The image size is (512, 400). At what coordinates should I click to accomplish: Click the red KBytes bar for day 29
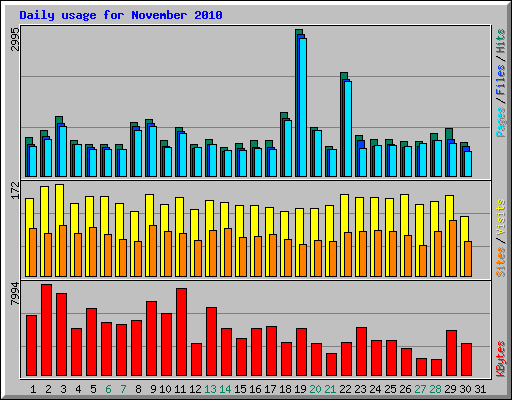(451, 353)
